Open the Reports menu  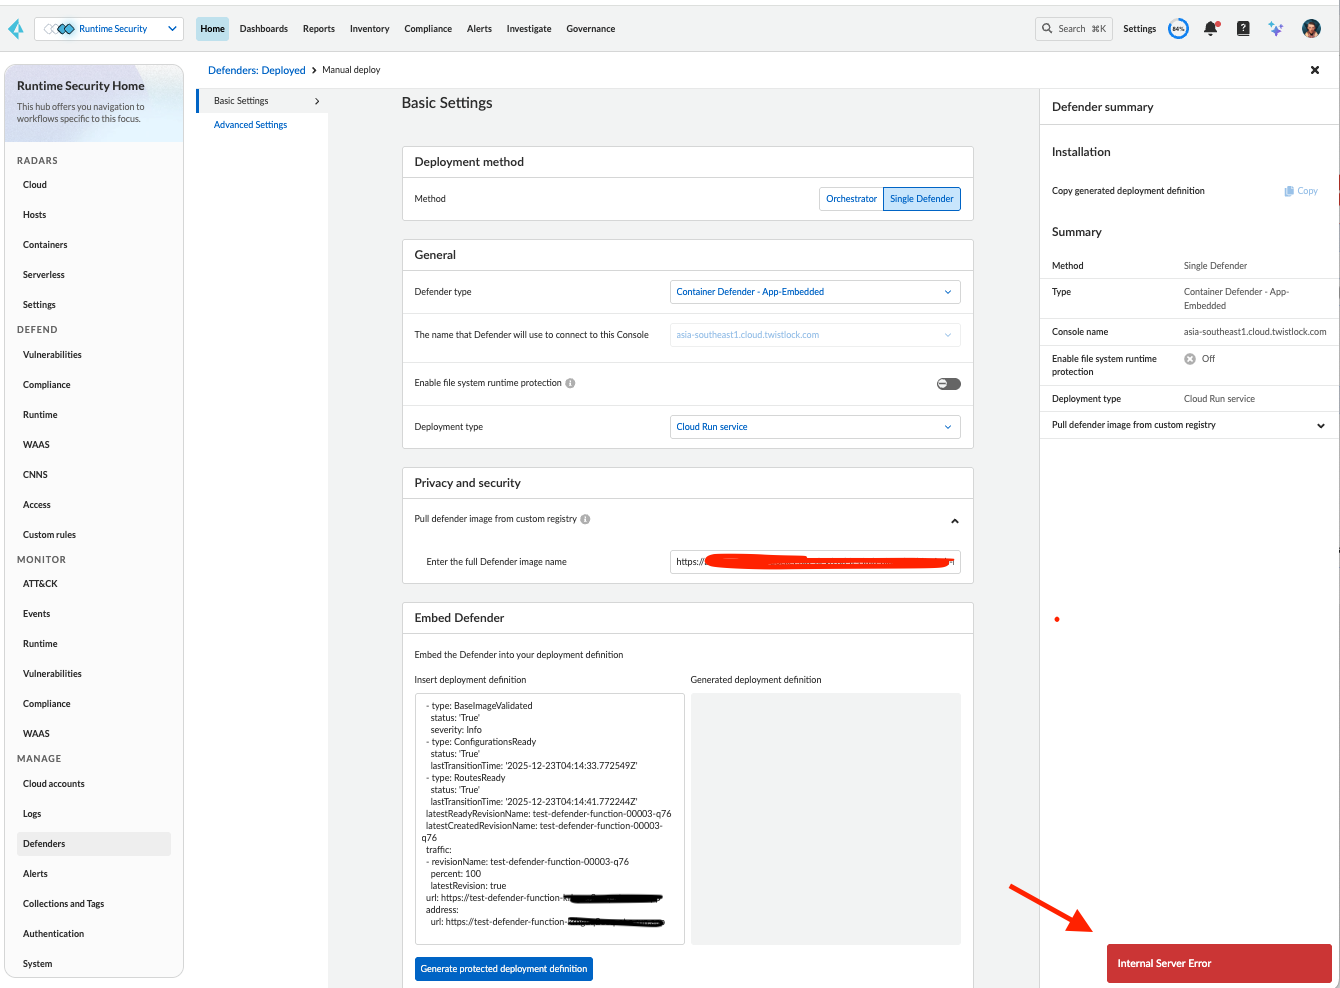click(x=319, y=29)
